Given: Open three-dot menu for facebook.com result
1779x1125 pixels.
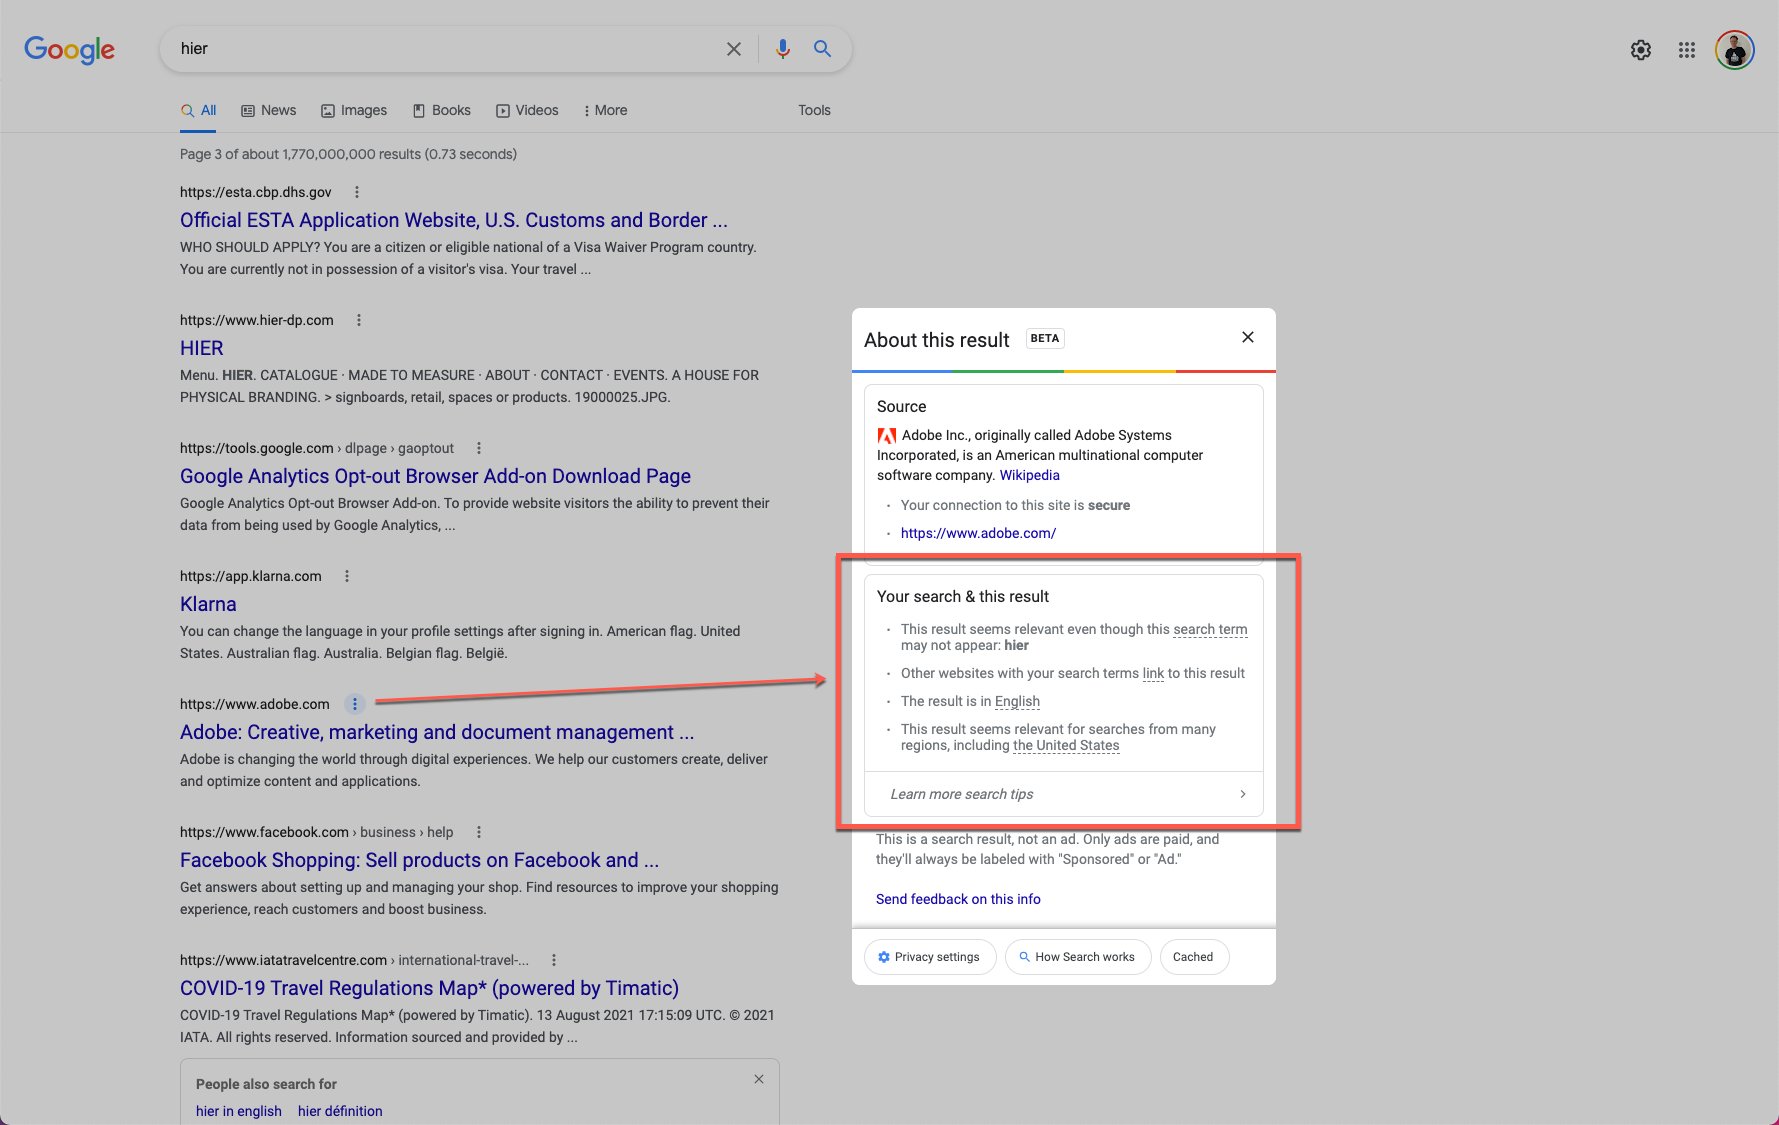Looking at the screenshot, I should [479, 832].
